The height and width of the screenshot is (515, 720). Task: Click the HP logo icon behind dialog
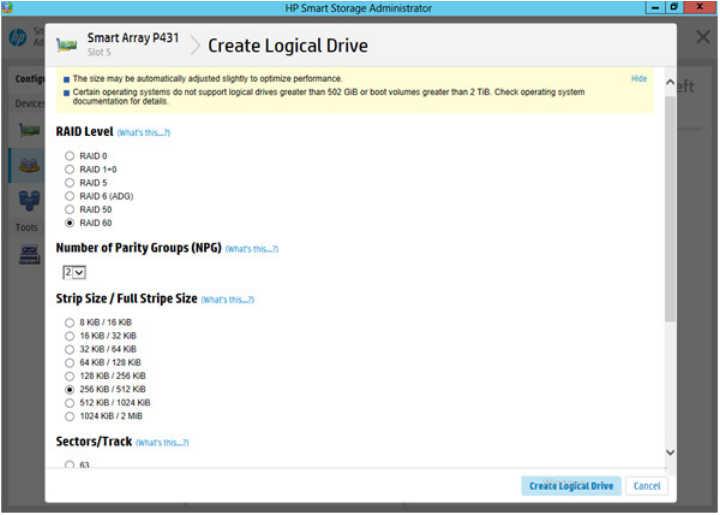tap(18, 37)
